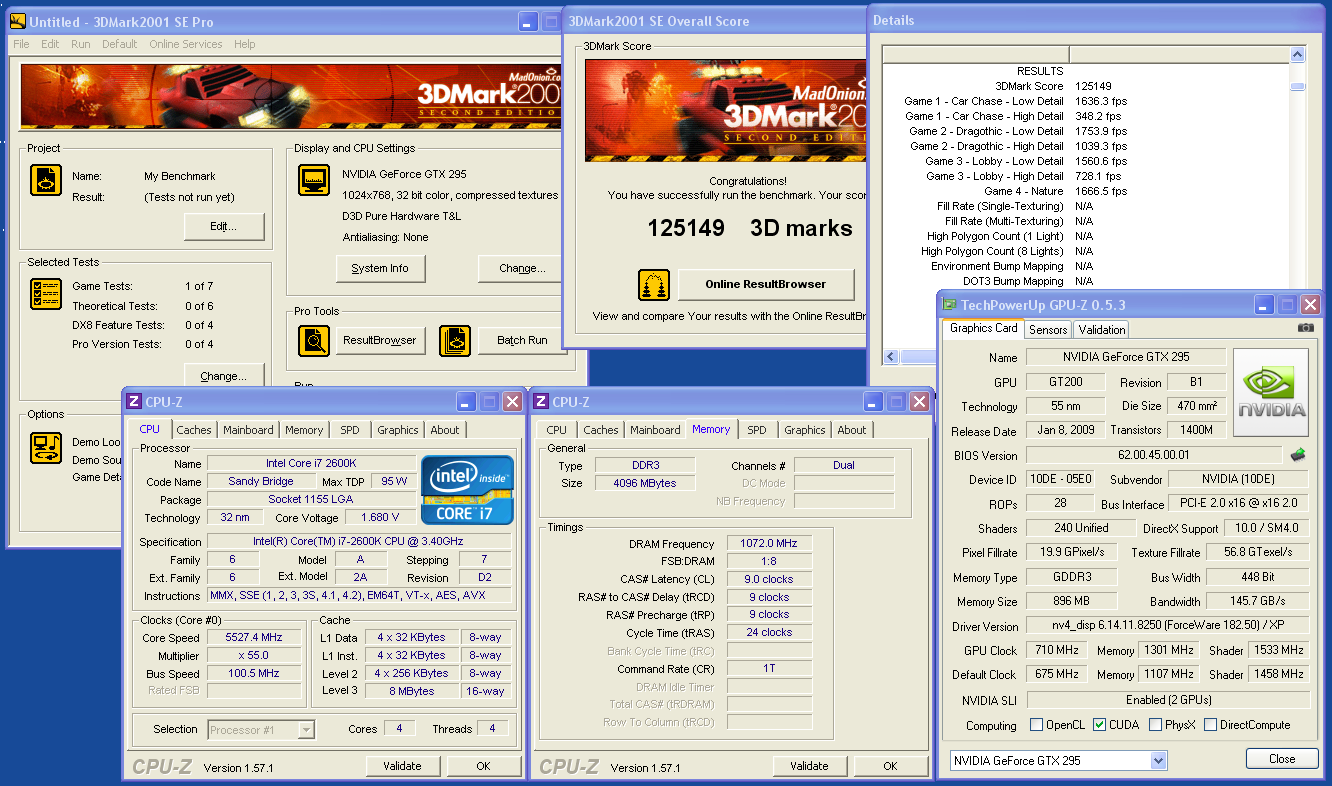Open the Edit menu in 3DMark2001
The height and width of the screenshot is (786, 1332).
(50, 44)
